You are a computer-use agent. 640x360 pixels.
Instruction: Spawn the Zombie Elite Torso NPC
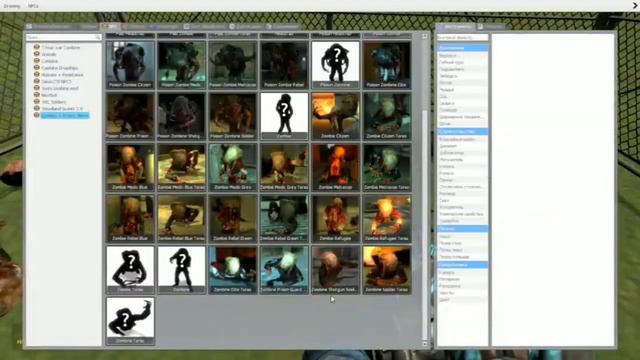233,270
